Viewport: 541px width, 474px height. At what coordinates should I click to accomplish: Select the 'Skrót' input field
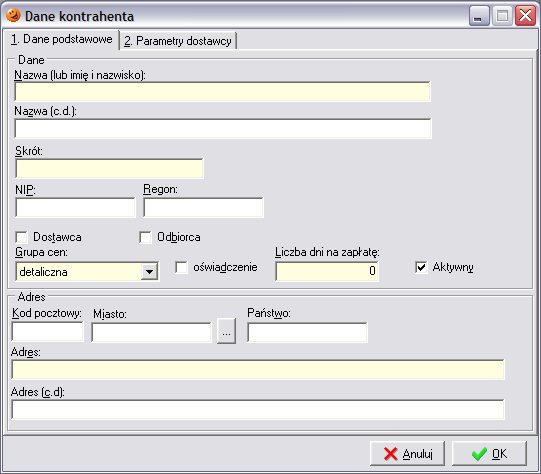pyautogui.click(x=109, y=168)
